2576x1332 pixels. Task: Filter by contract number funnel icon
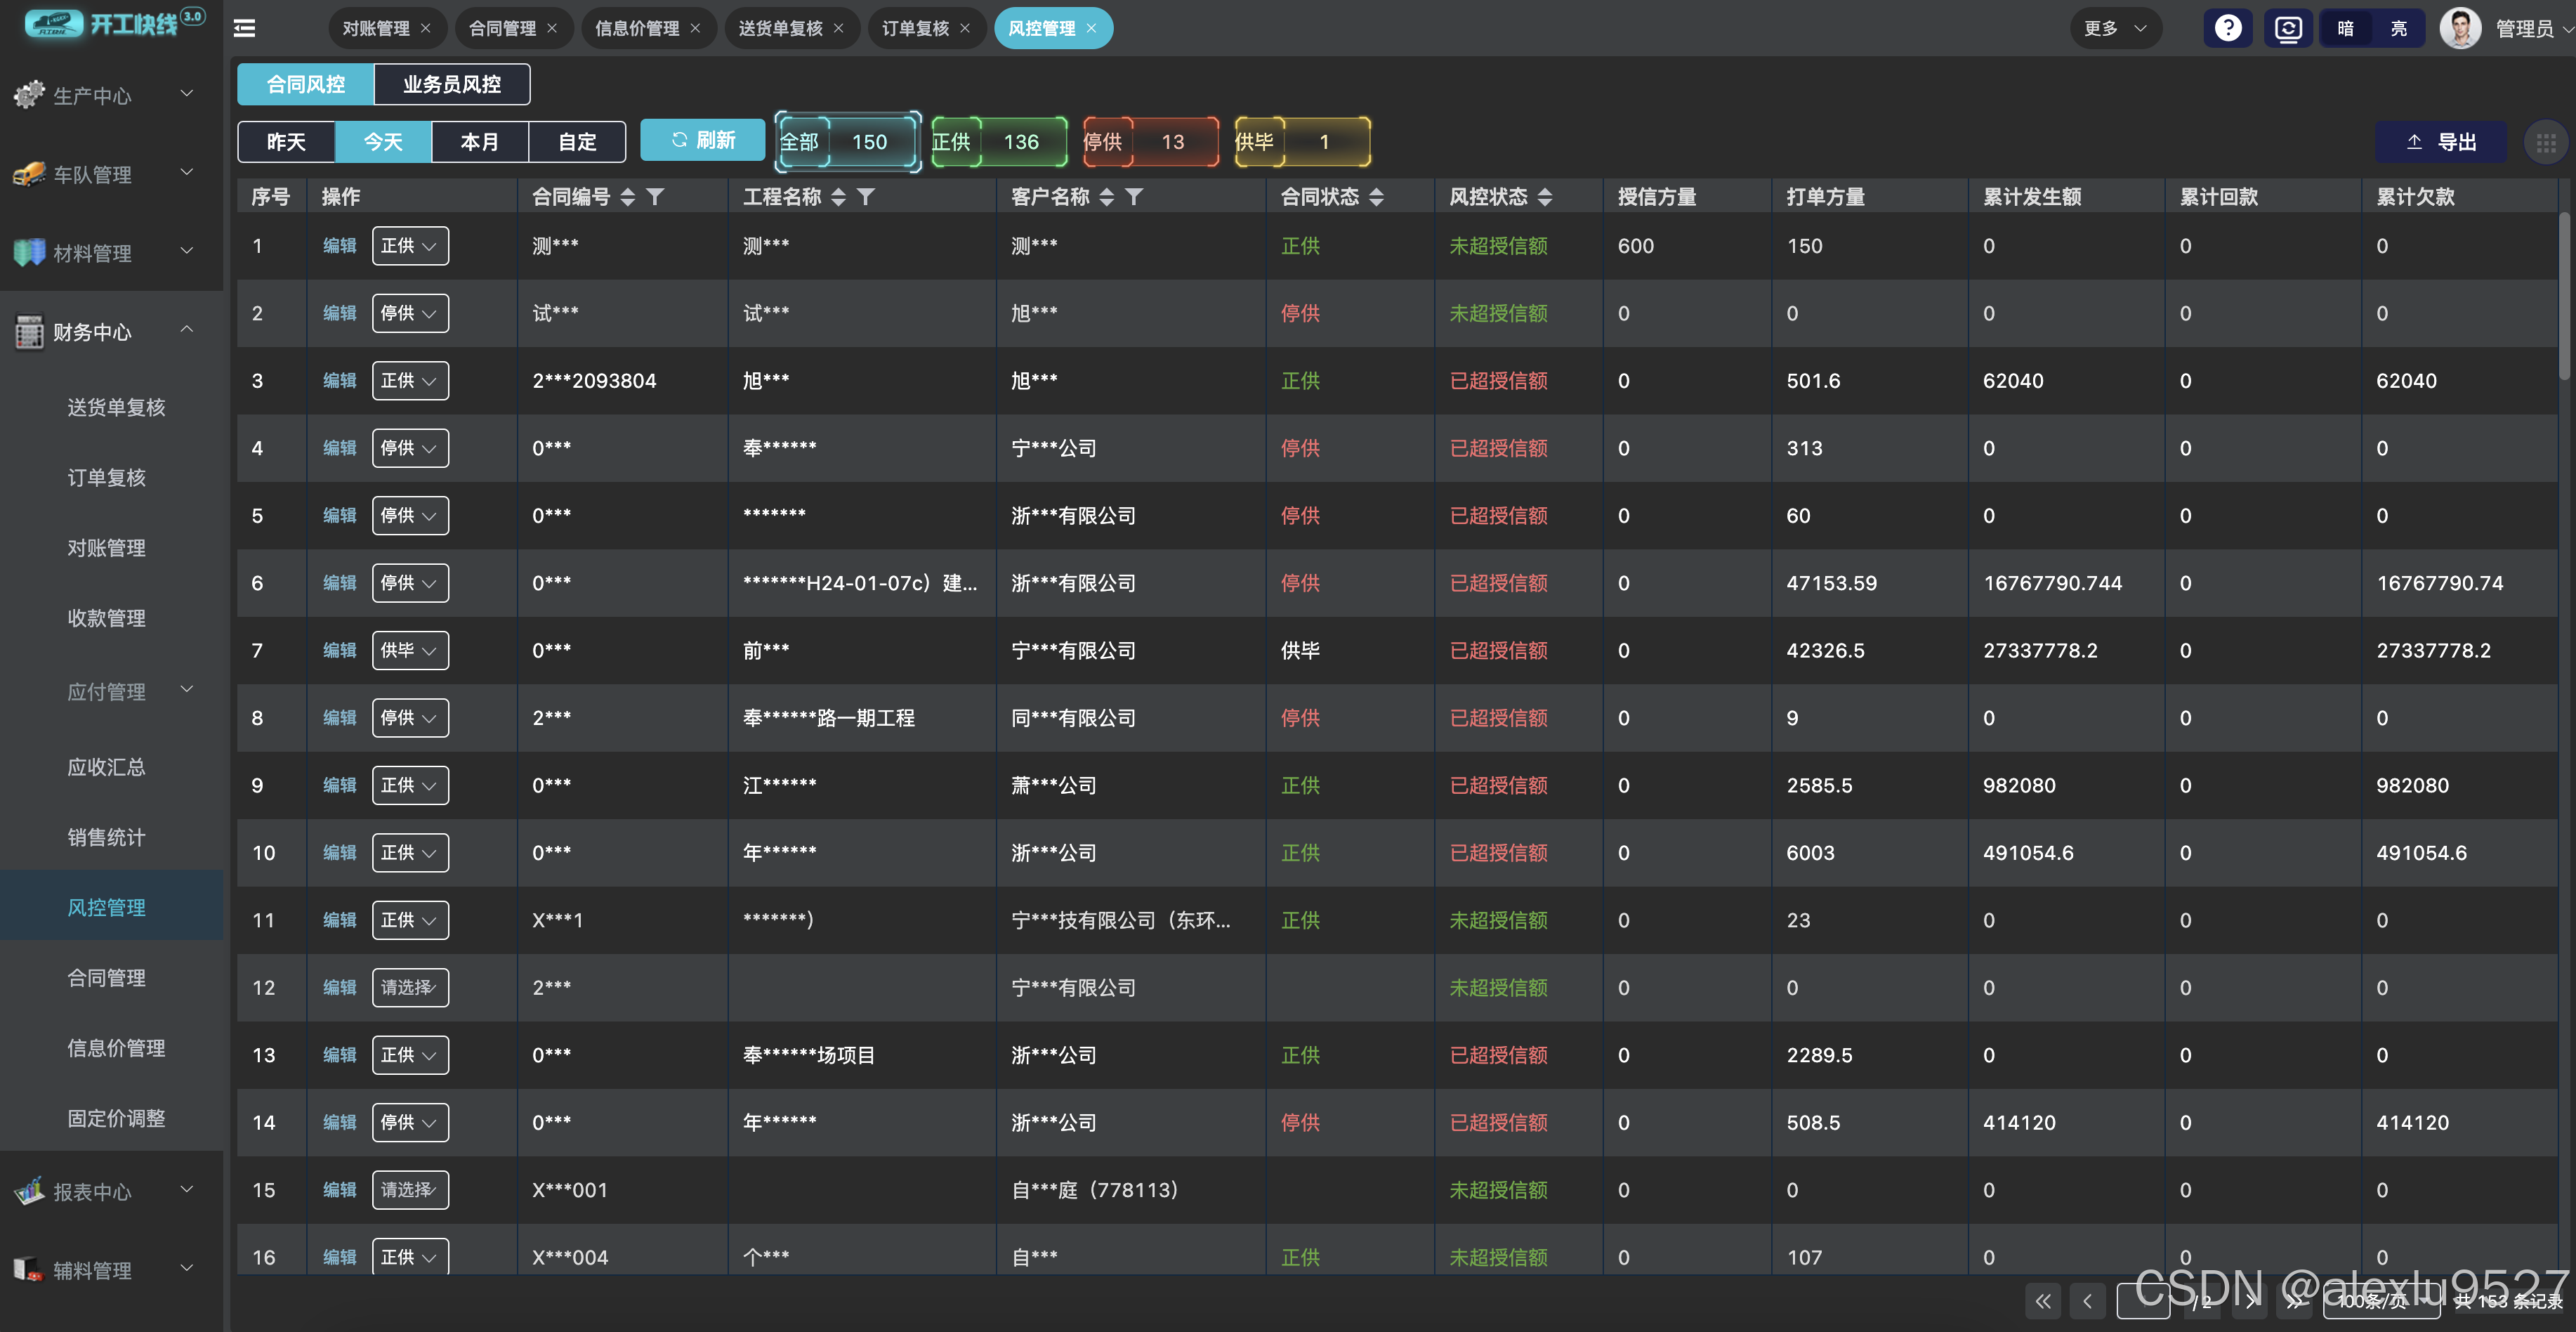click(x=655, y=197)
